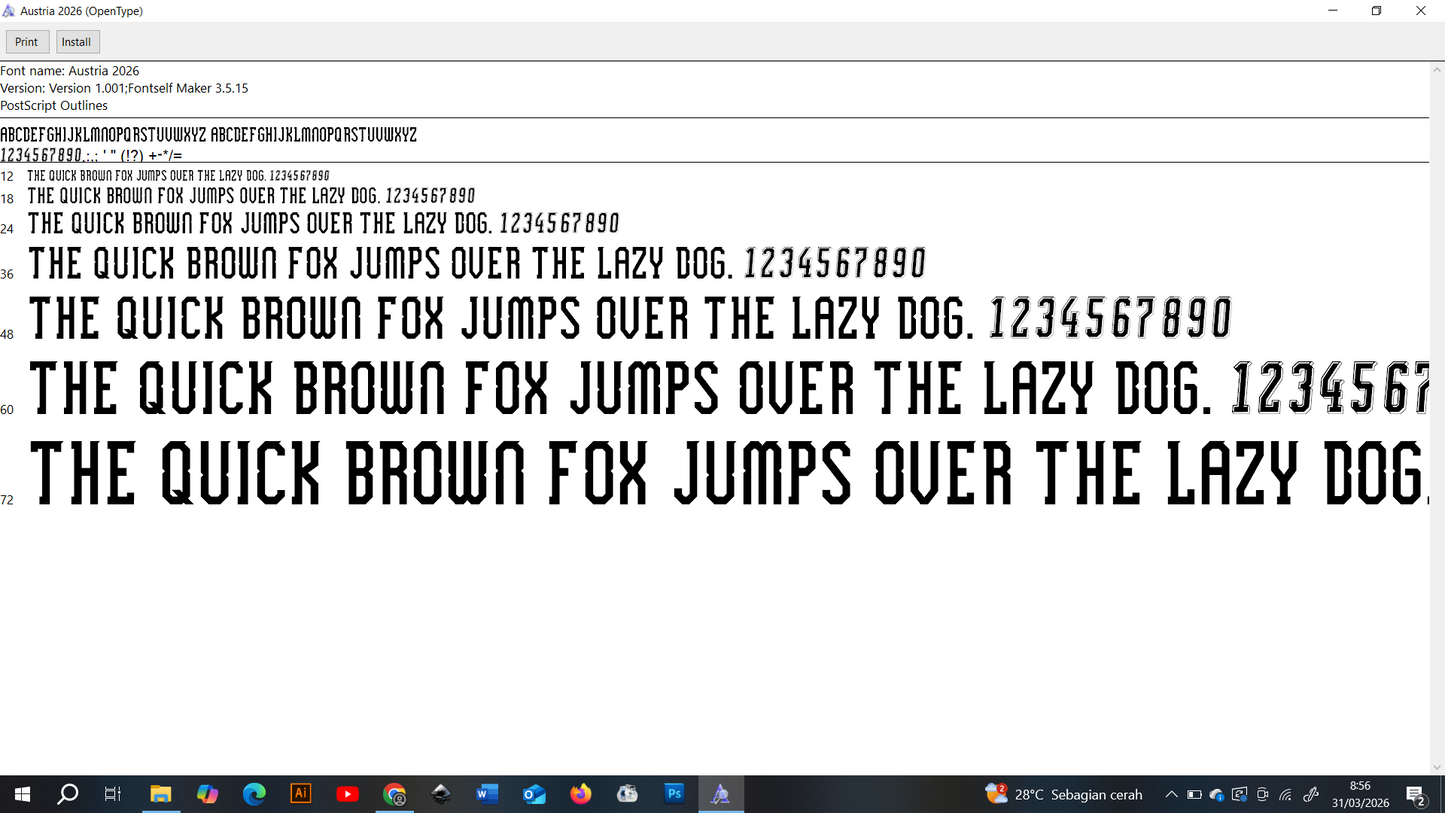
Task: Open Meet Now camera tray icon
Action: 1263,795
